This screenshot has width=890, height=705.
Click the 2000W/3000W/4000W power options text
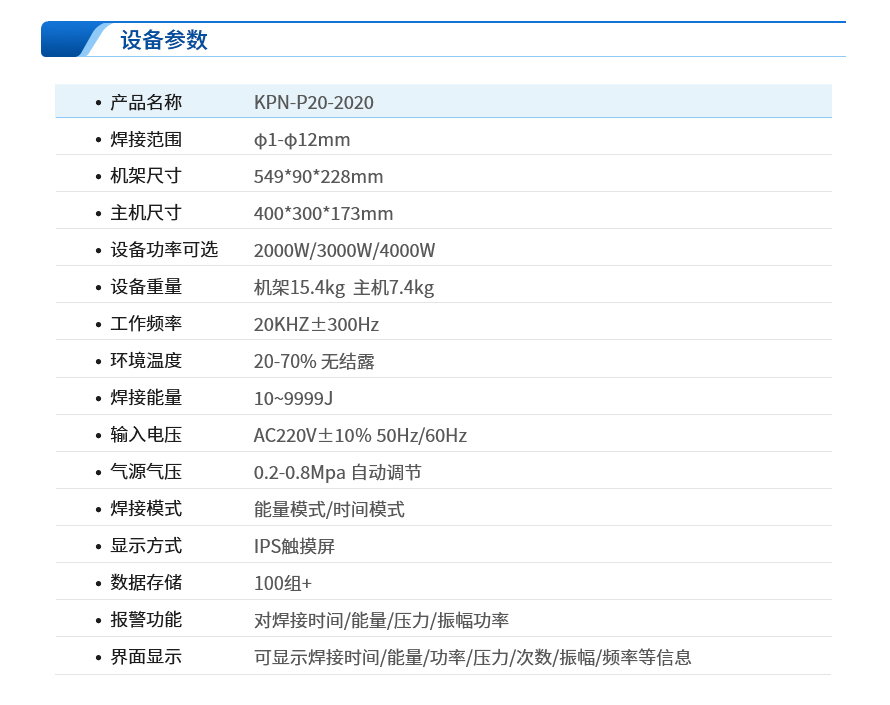(x=343, y=250)
